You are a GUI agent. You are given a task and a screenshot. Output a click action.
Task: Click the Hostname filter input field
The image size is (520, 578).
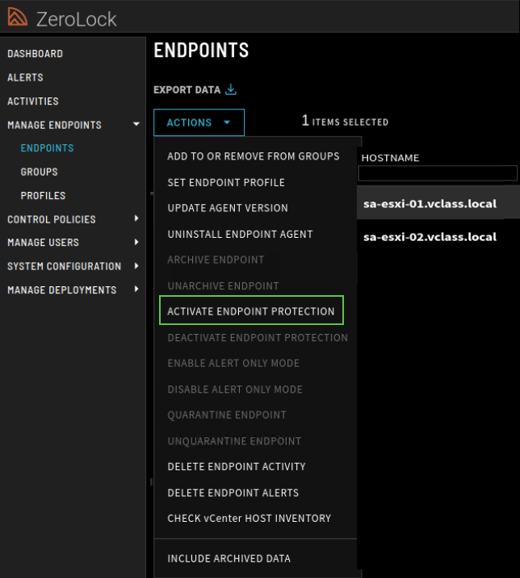pyautogui.click(x=437, y=173)
